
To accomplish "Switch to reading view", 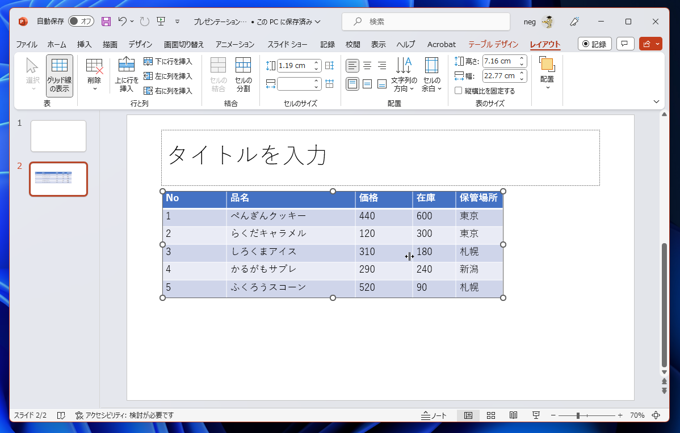I will pos(513,415).
